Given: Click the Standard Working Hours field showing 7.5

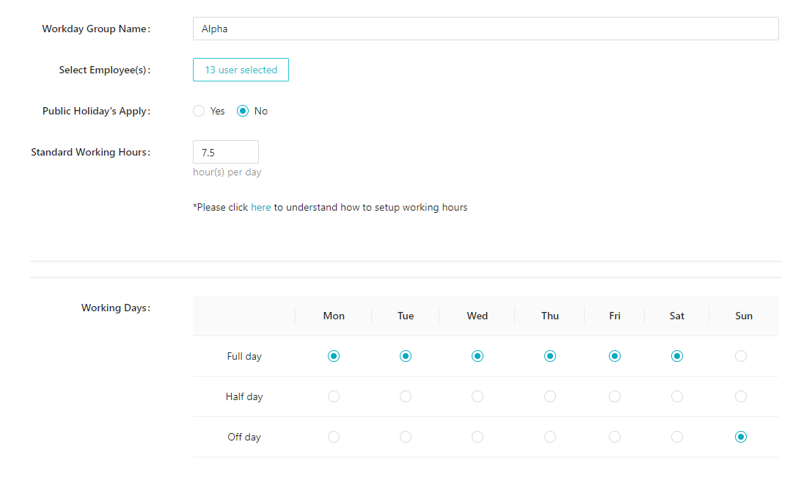Looking at the screenshot, I should [x=226, y=152].
